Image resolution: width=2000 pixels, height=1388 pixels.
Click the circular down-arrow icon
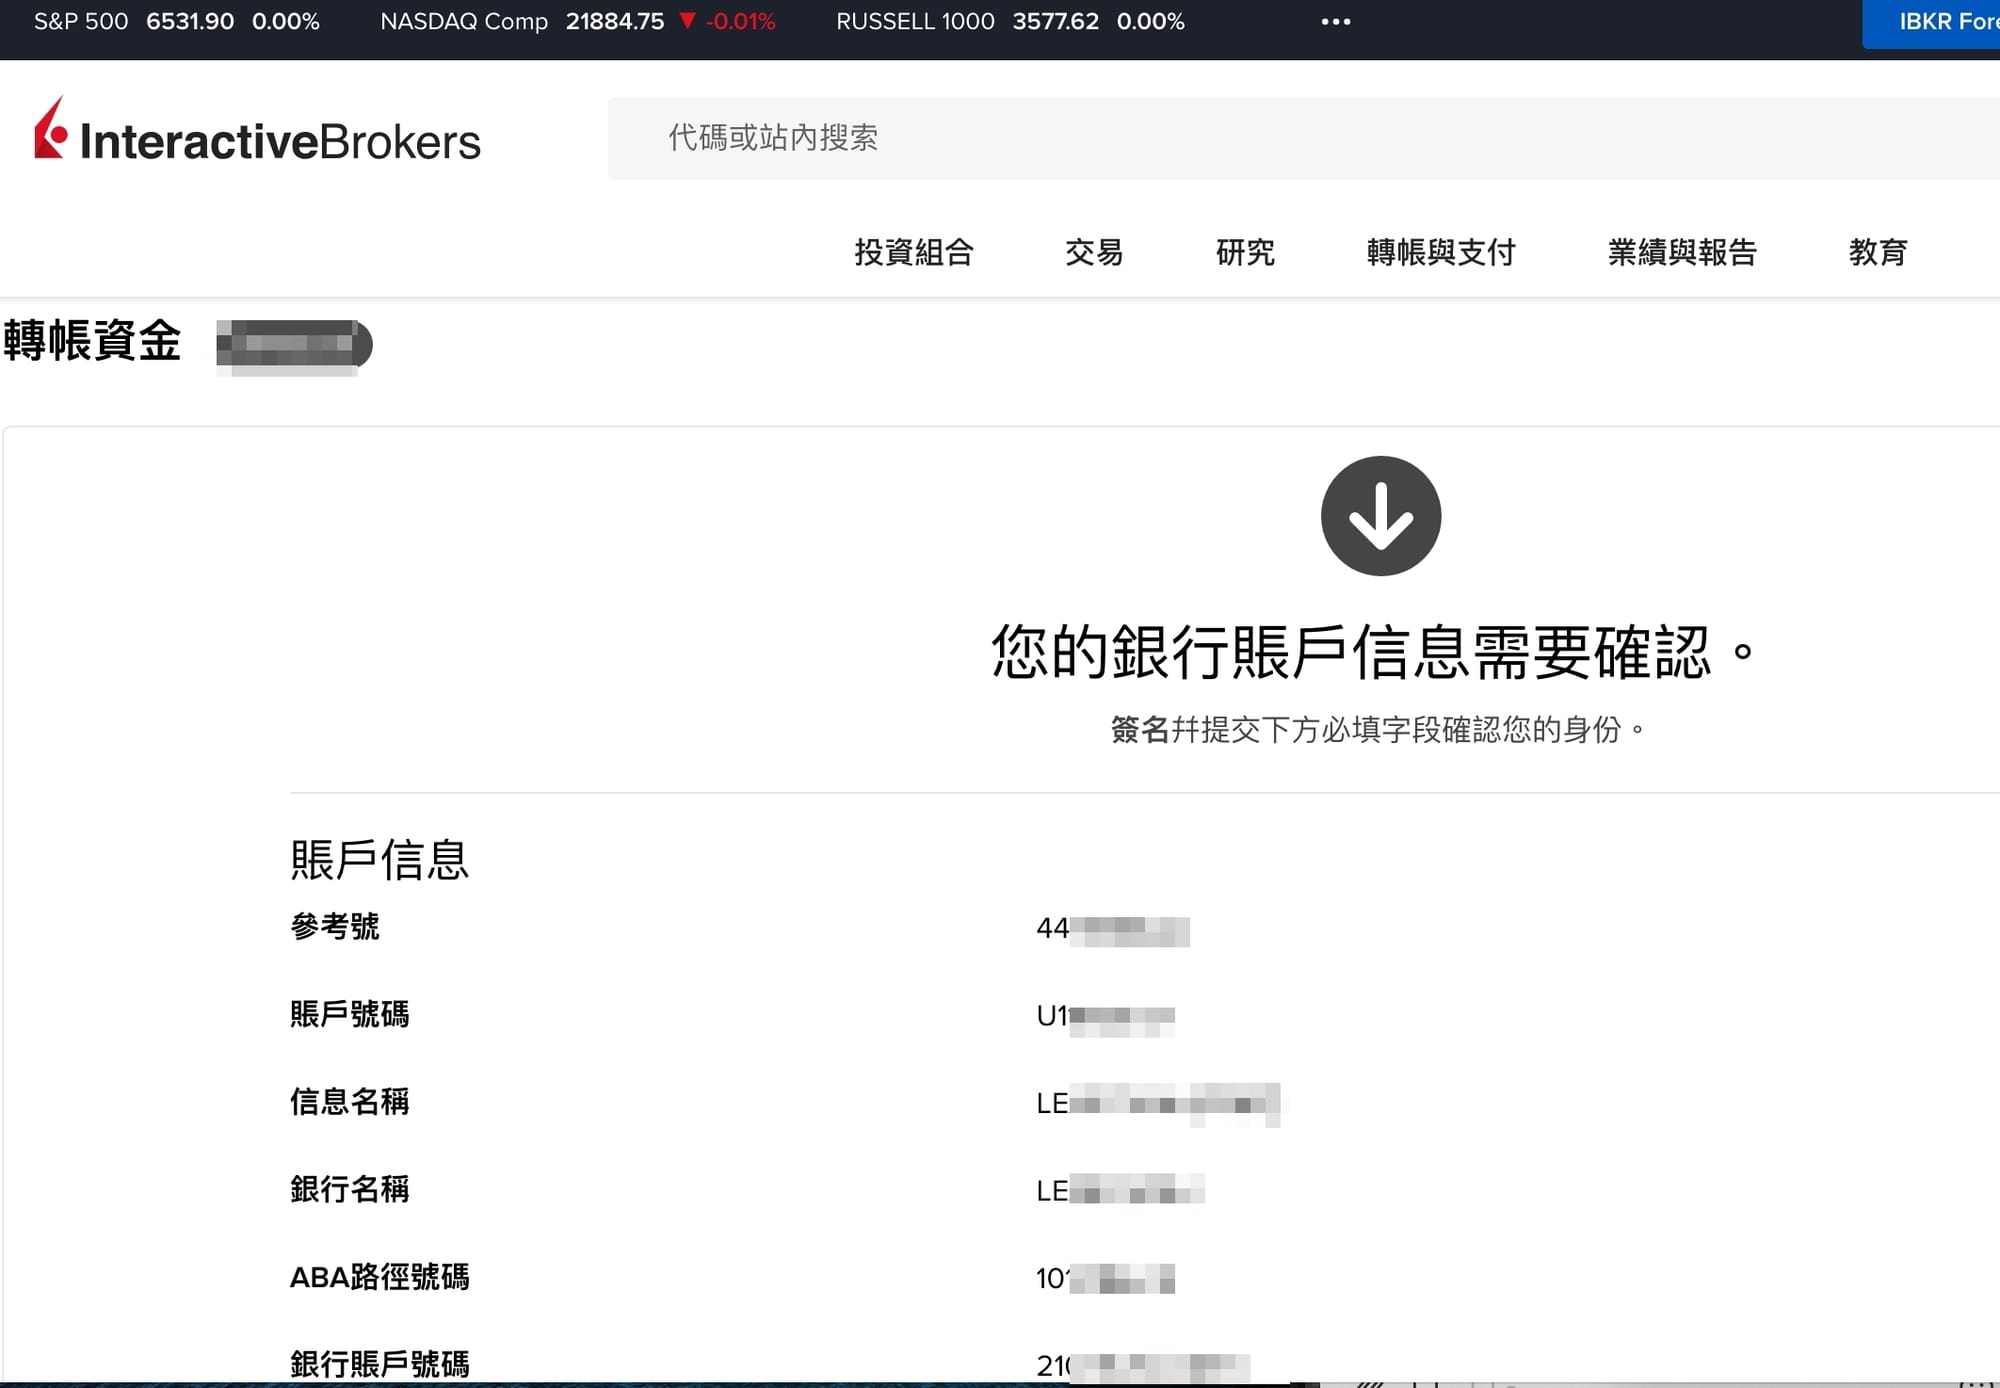tap(1380, 516)
